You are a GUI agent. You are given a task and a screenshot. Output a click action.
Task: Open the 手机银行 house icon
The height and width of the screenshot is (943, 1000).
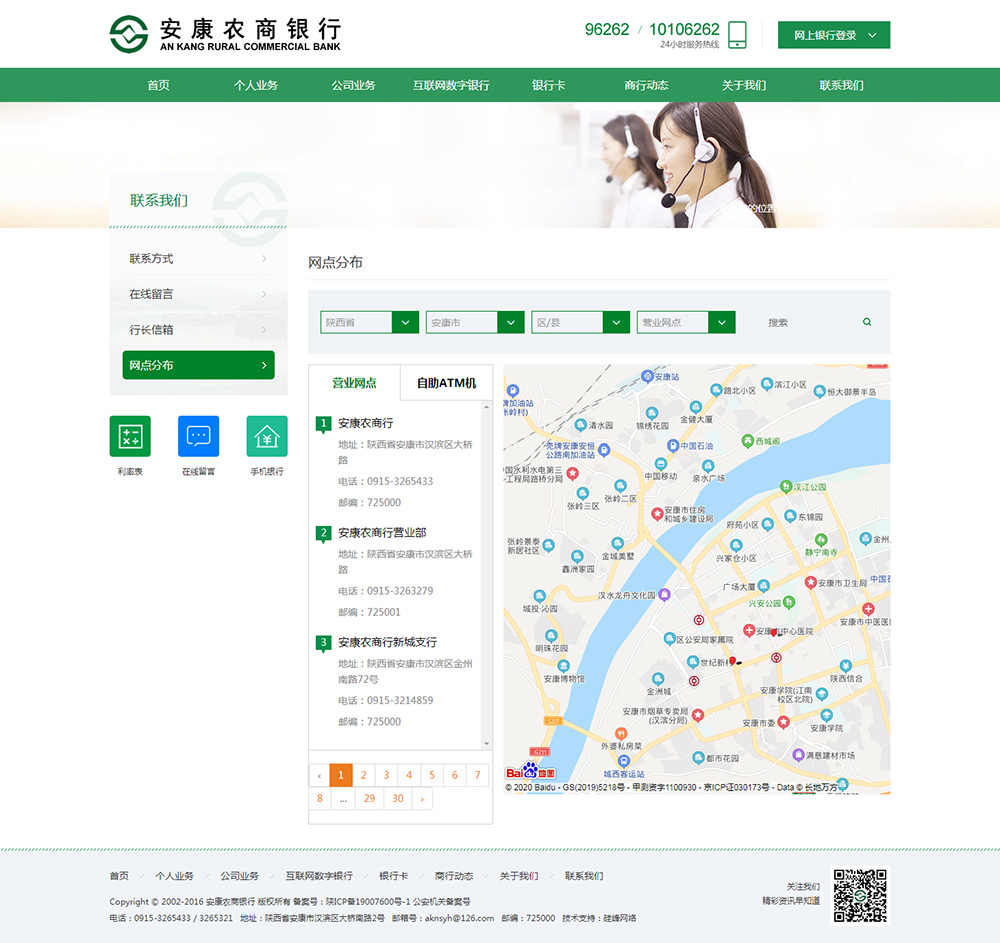(x=267, y=436)
